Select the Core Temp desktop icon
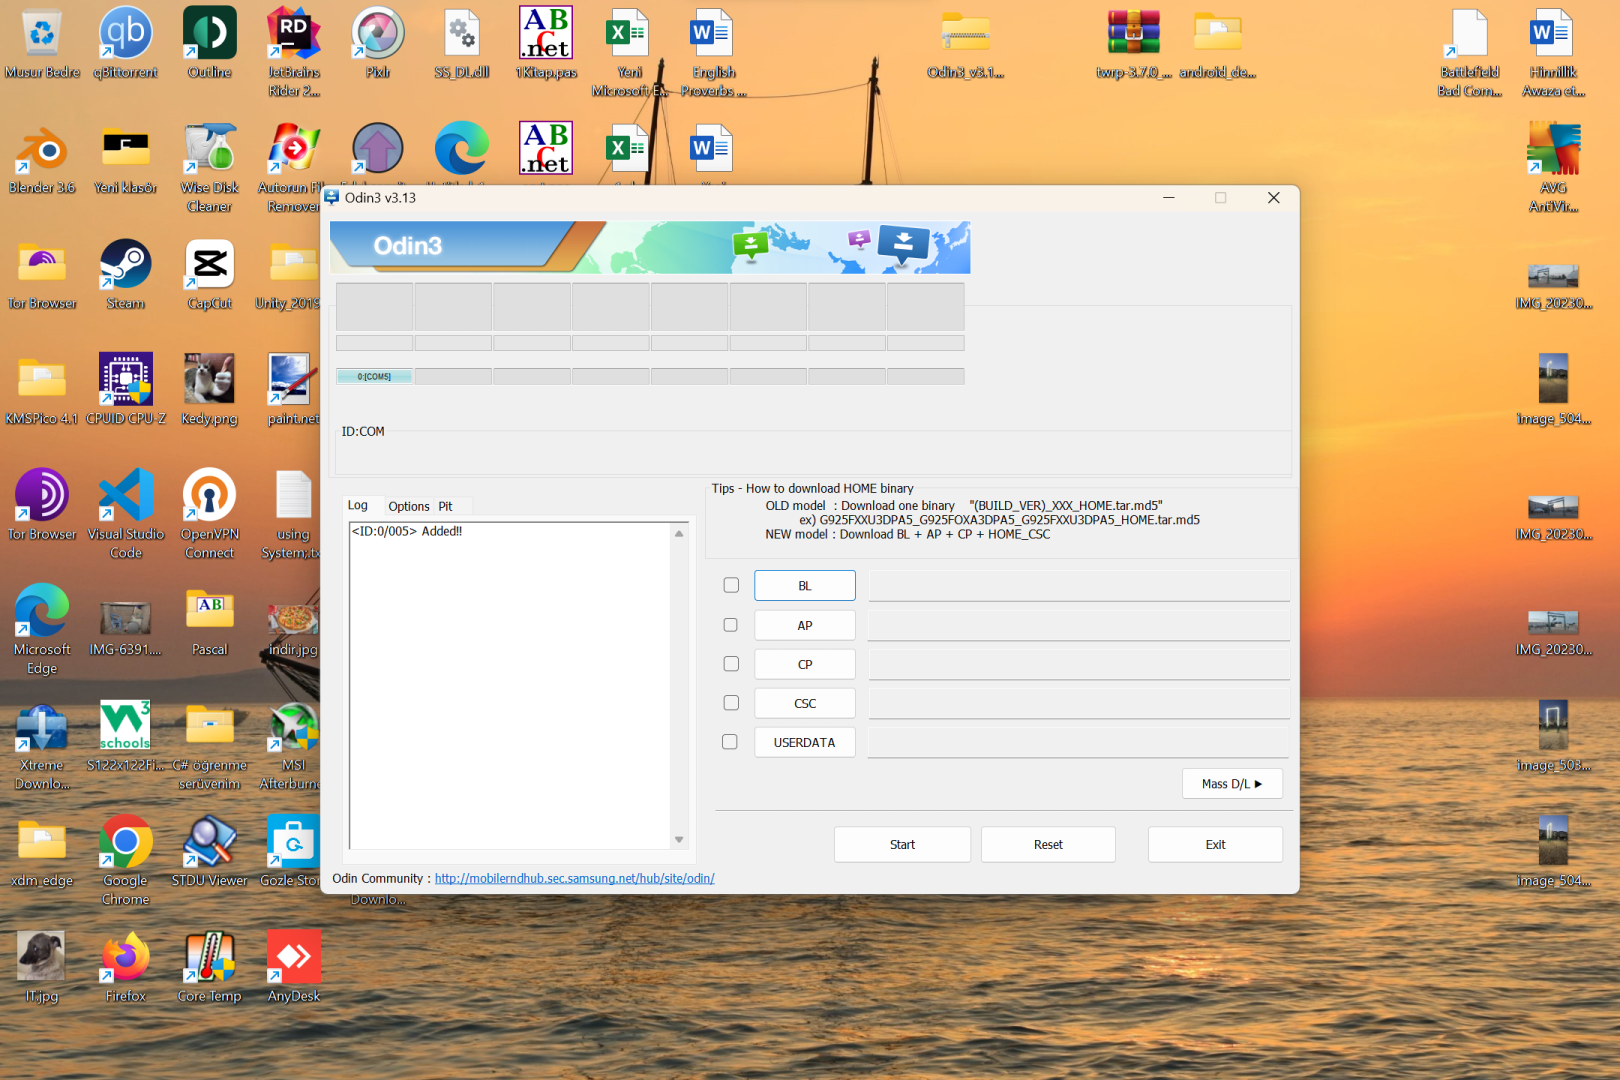1620x1080 pixels. click(x=210, y=967)
